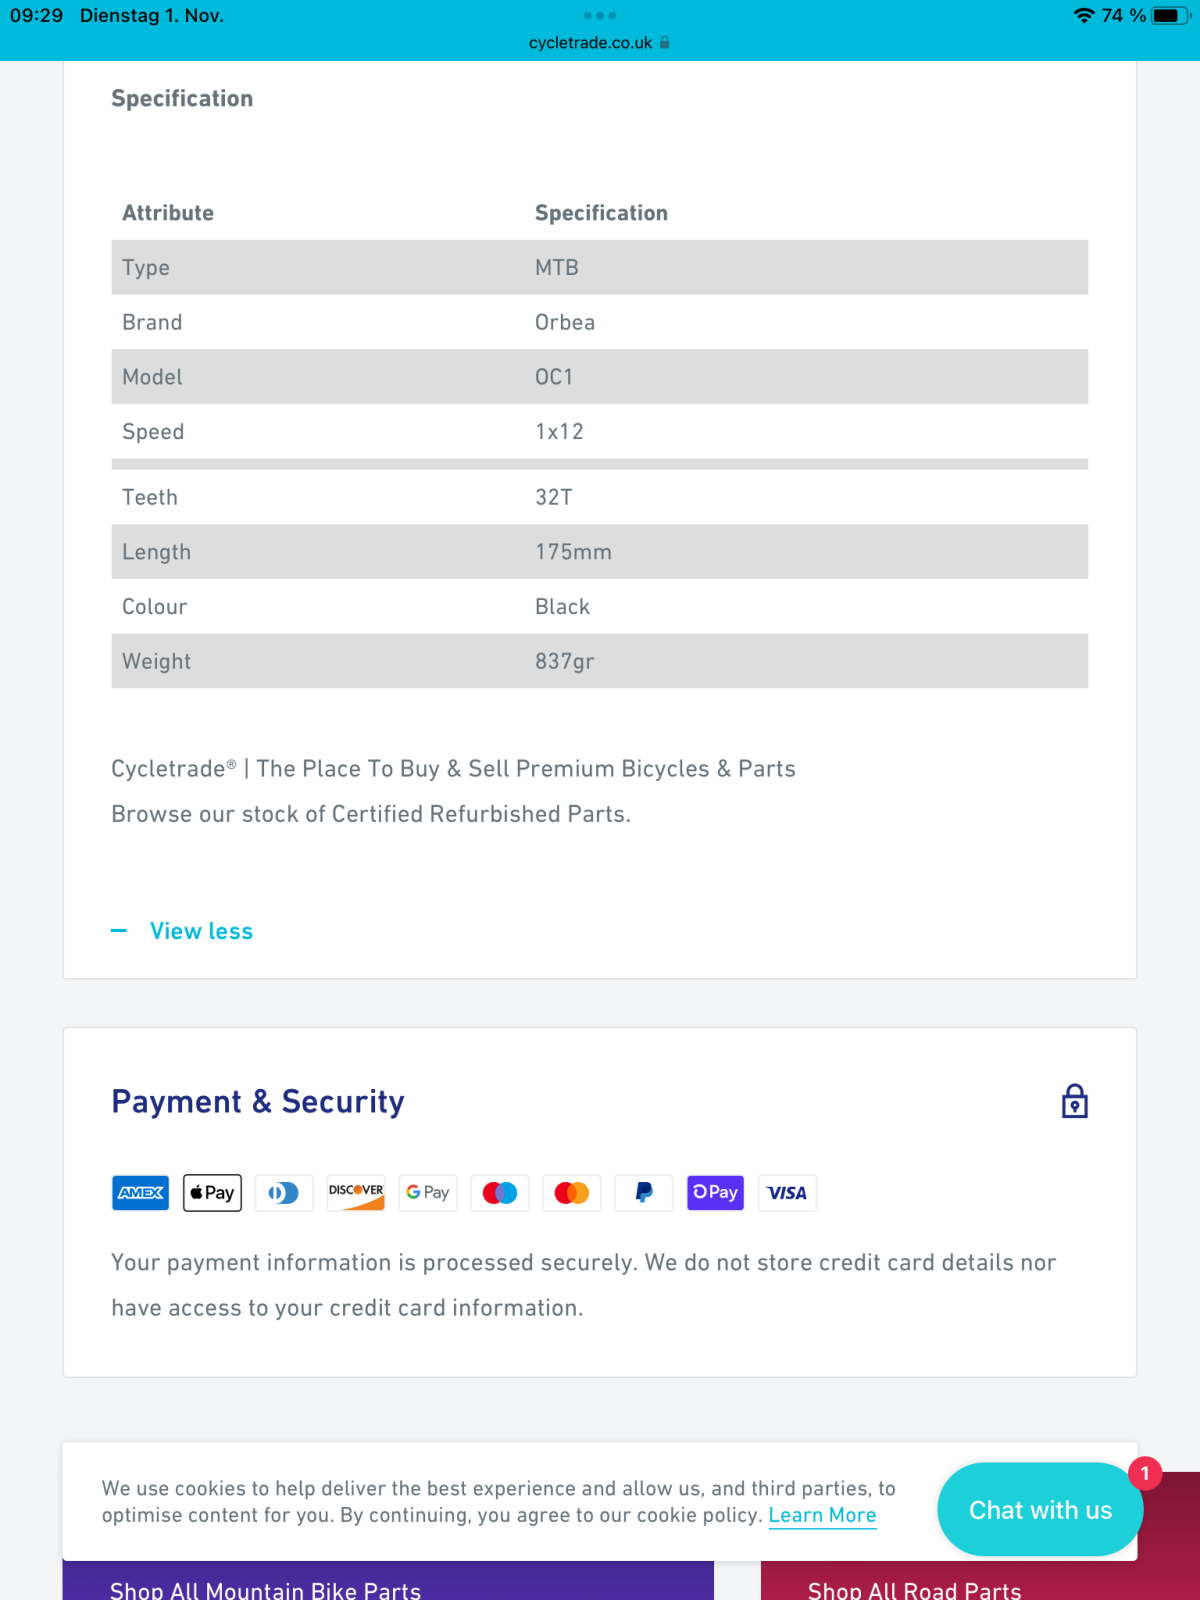Click the padlock icon beside Payment & Security
The width and height of the screenshot is (1200, 1600).
coord(1074,1101)
